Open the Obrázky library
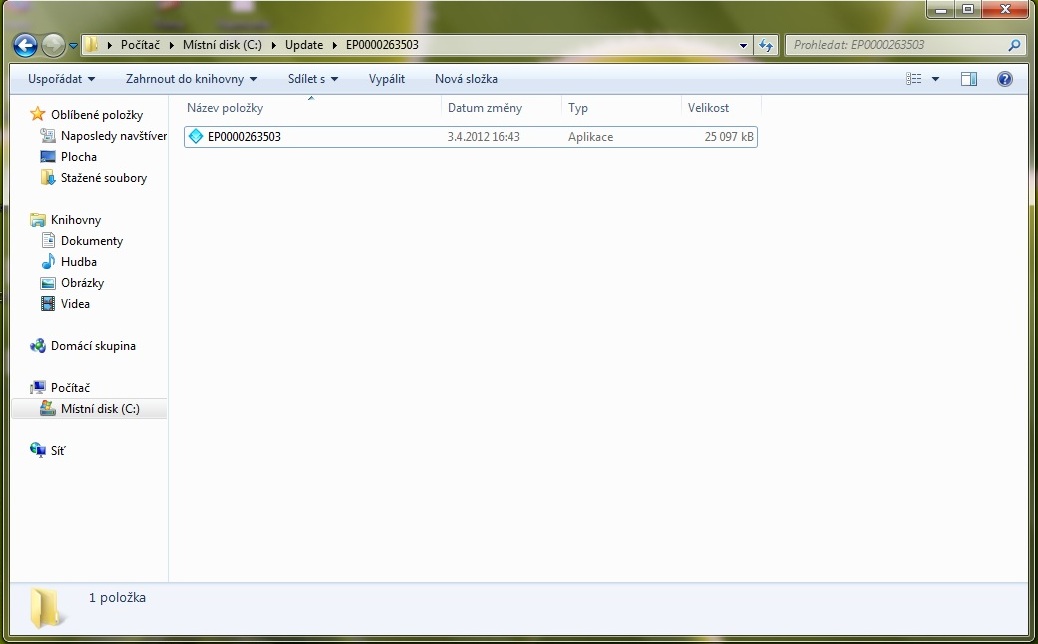 (x=83, y=283)
